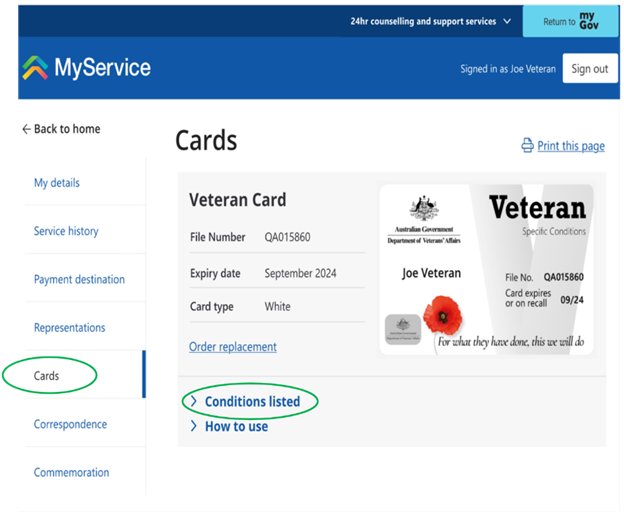Viewport: 624px width, 515px height.
Task: Expand the How to use section
Action: click(235, 426)
